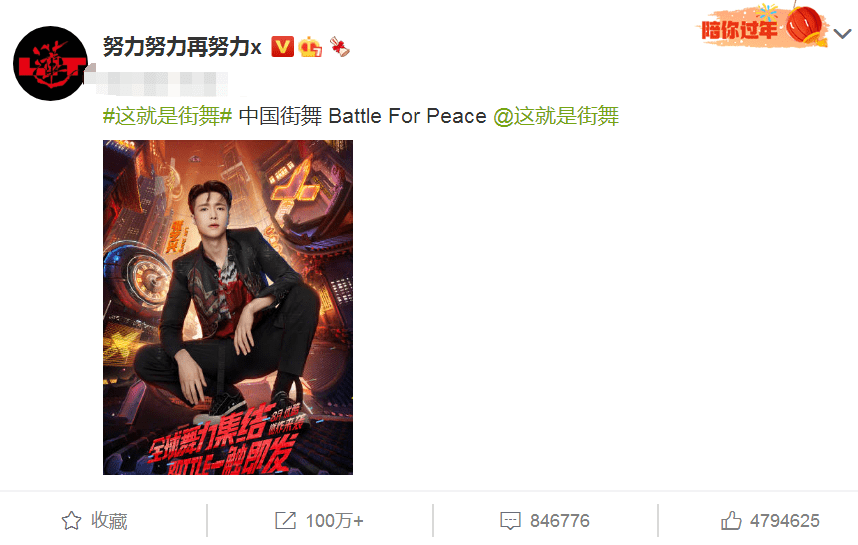Click the repost share icon
The image size is (858, 545).
[285, 520]
